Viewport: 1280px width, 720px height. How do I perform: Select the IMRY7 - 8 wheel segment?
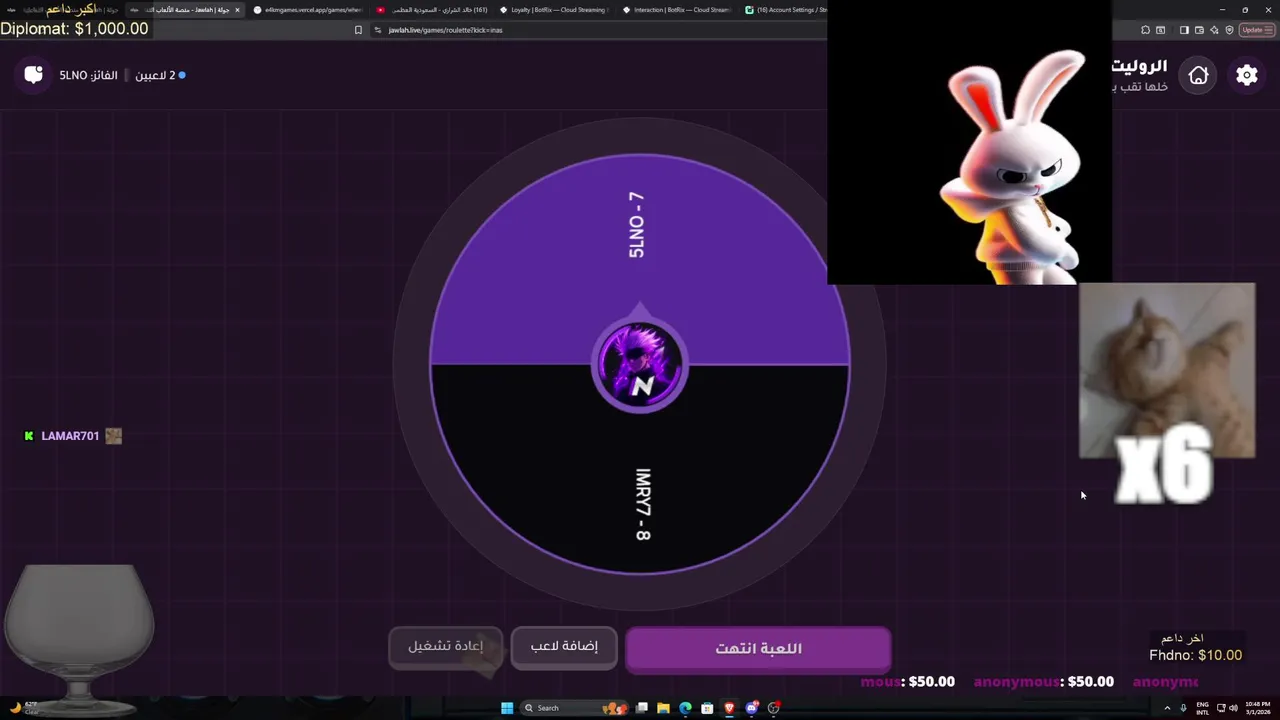pos(642,504)
